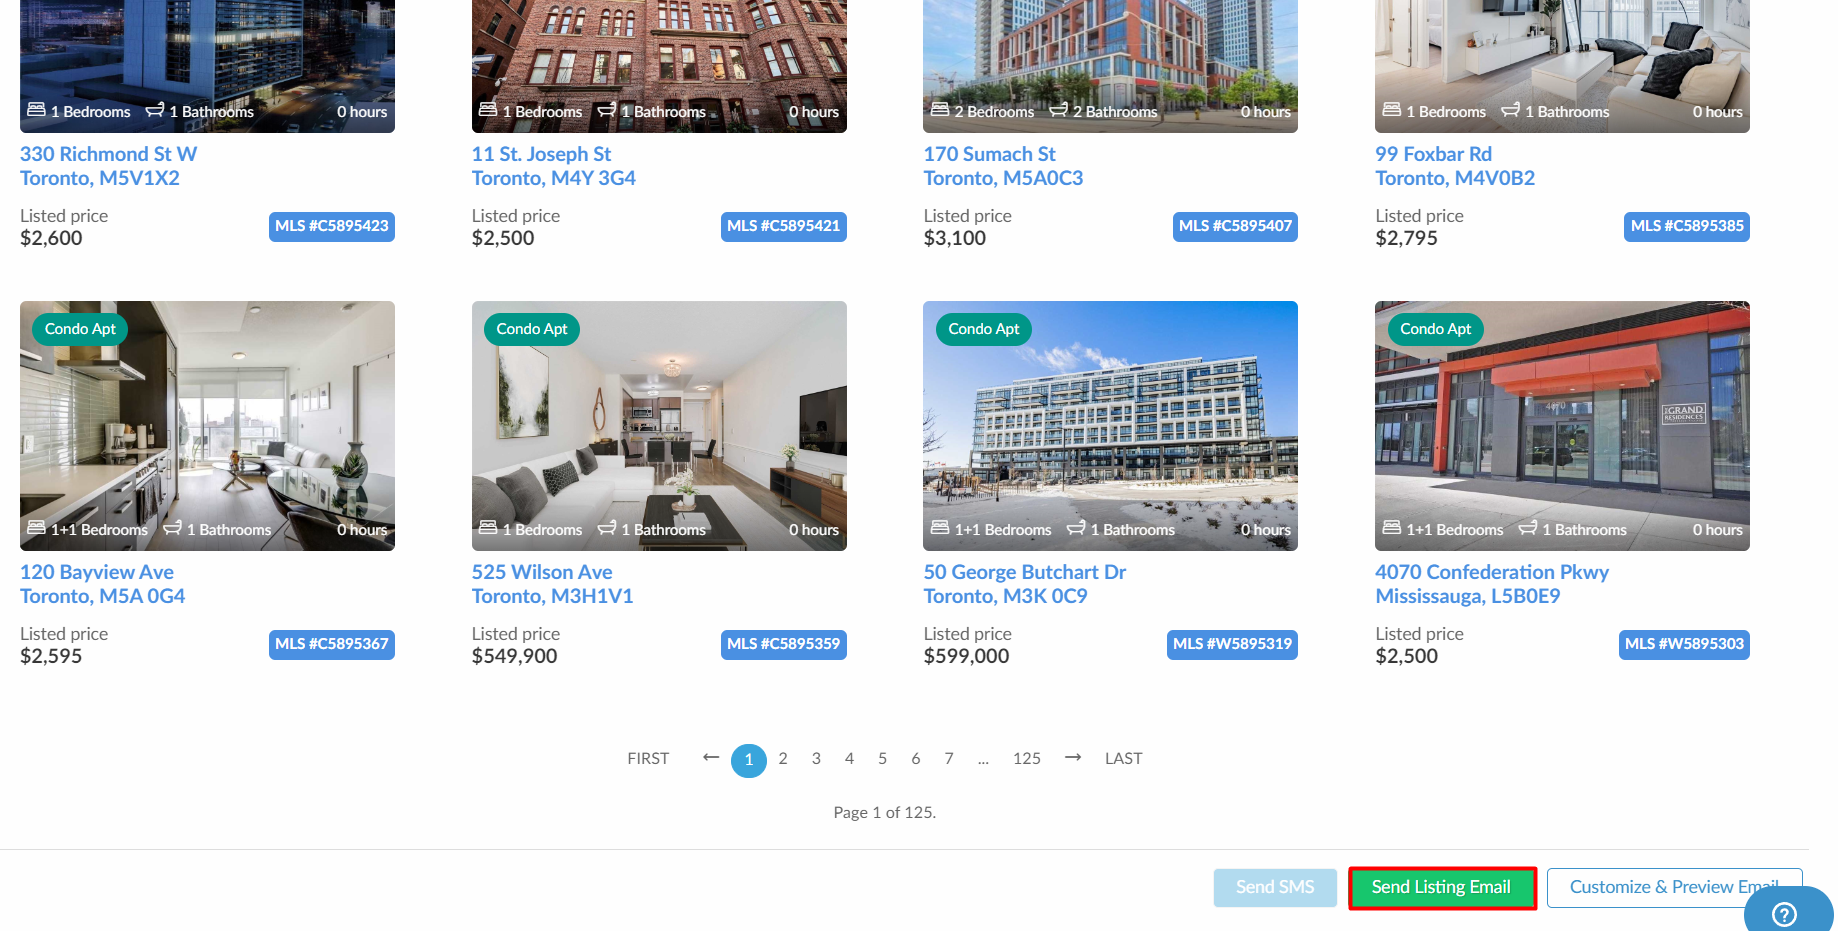Click bed icon on 50 George Butchart photo
This screenshot has height=931, width=1838.
[940, 528]
